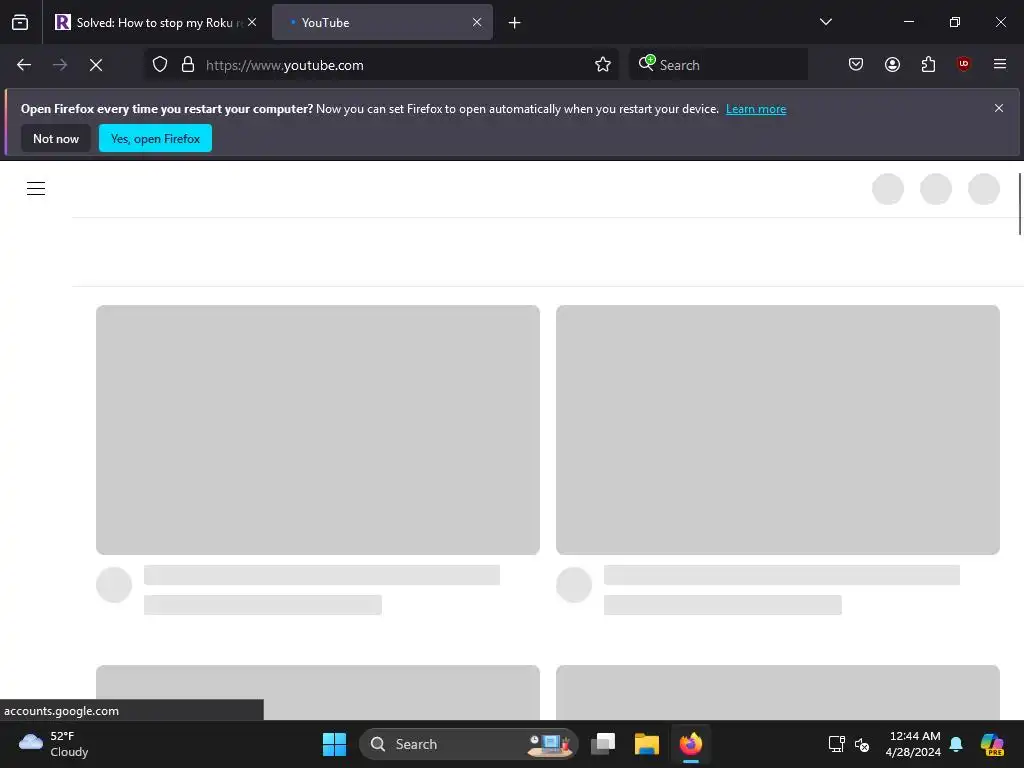The image size is (1024, 768).
Task: Click the Firefox search box
Action: coord(718,65)
